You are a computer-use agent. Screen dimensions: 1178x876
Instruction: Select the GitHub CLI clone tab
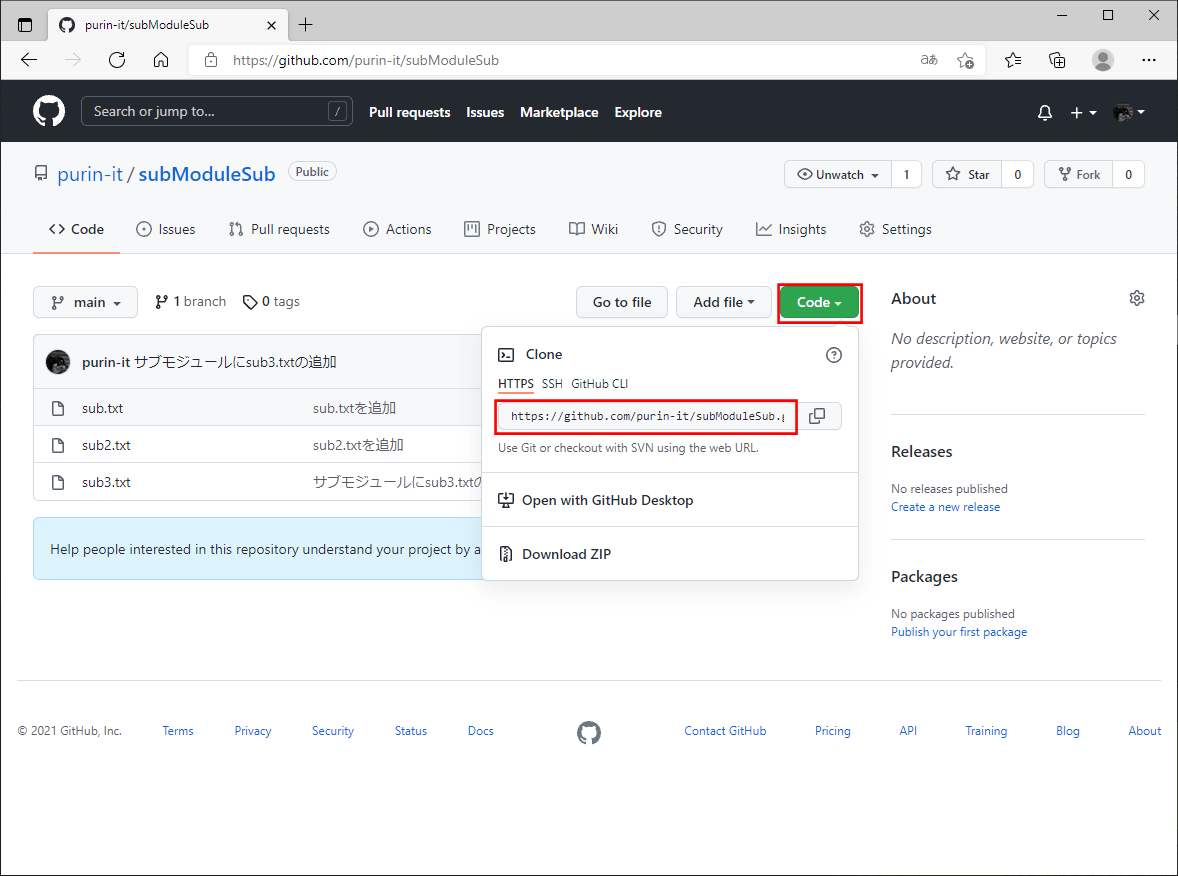click(x=600, y=384)
